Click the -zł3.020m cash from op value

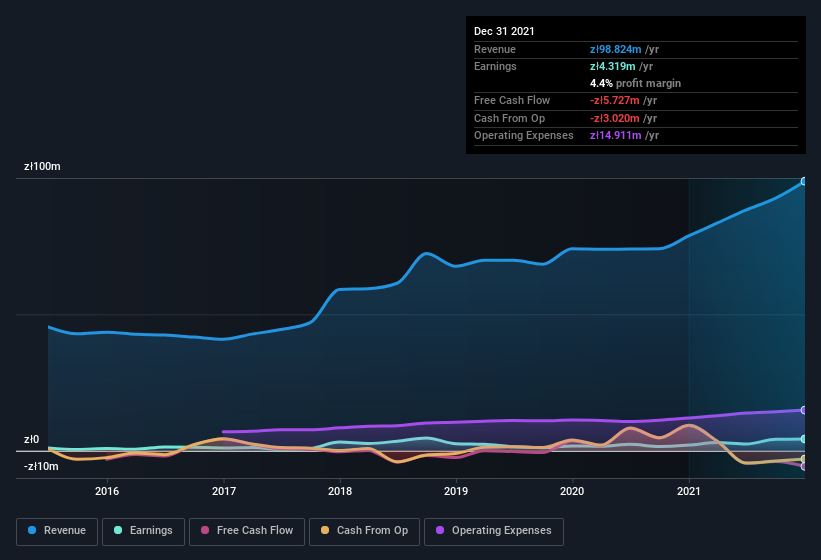point(614,118)
